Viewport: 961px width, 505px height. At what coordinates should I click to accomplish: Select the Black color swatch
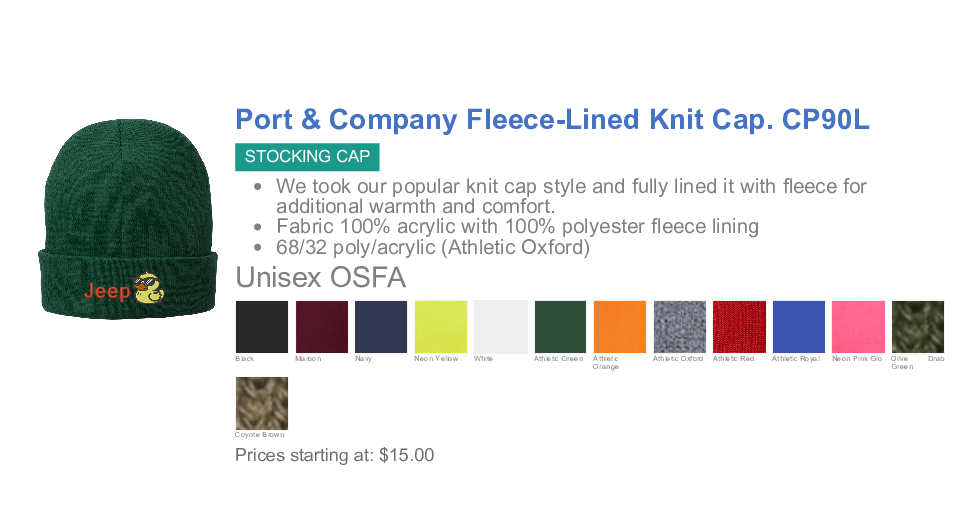pos(261,327)
